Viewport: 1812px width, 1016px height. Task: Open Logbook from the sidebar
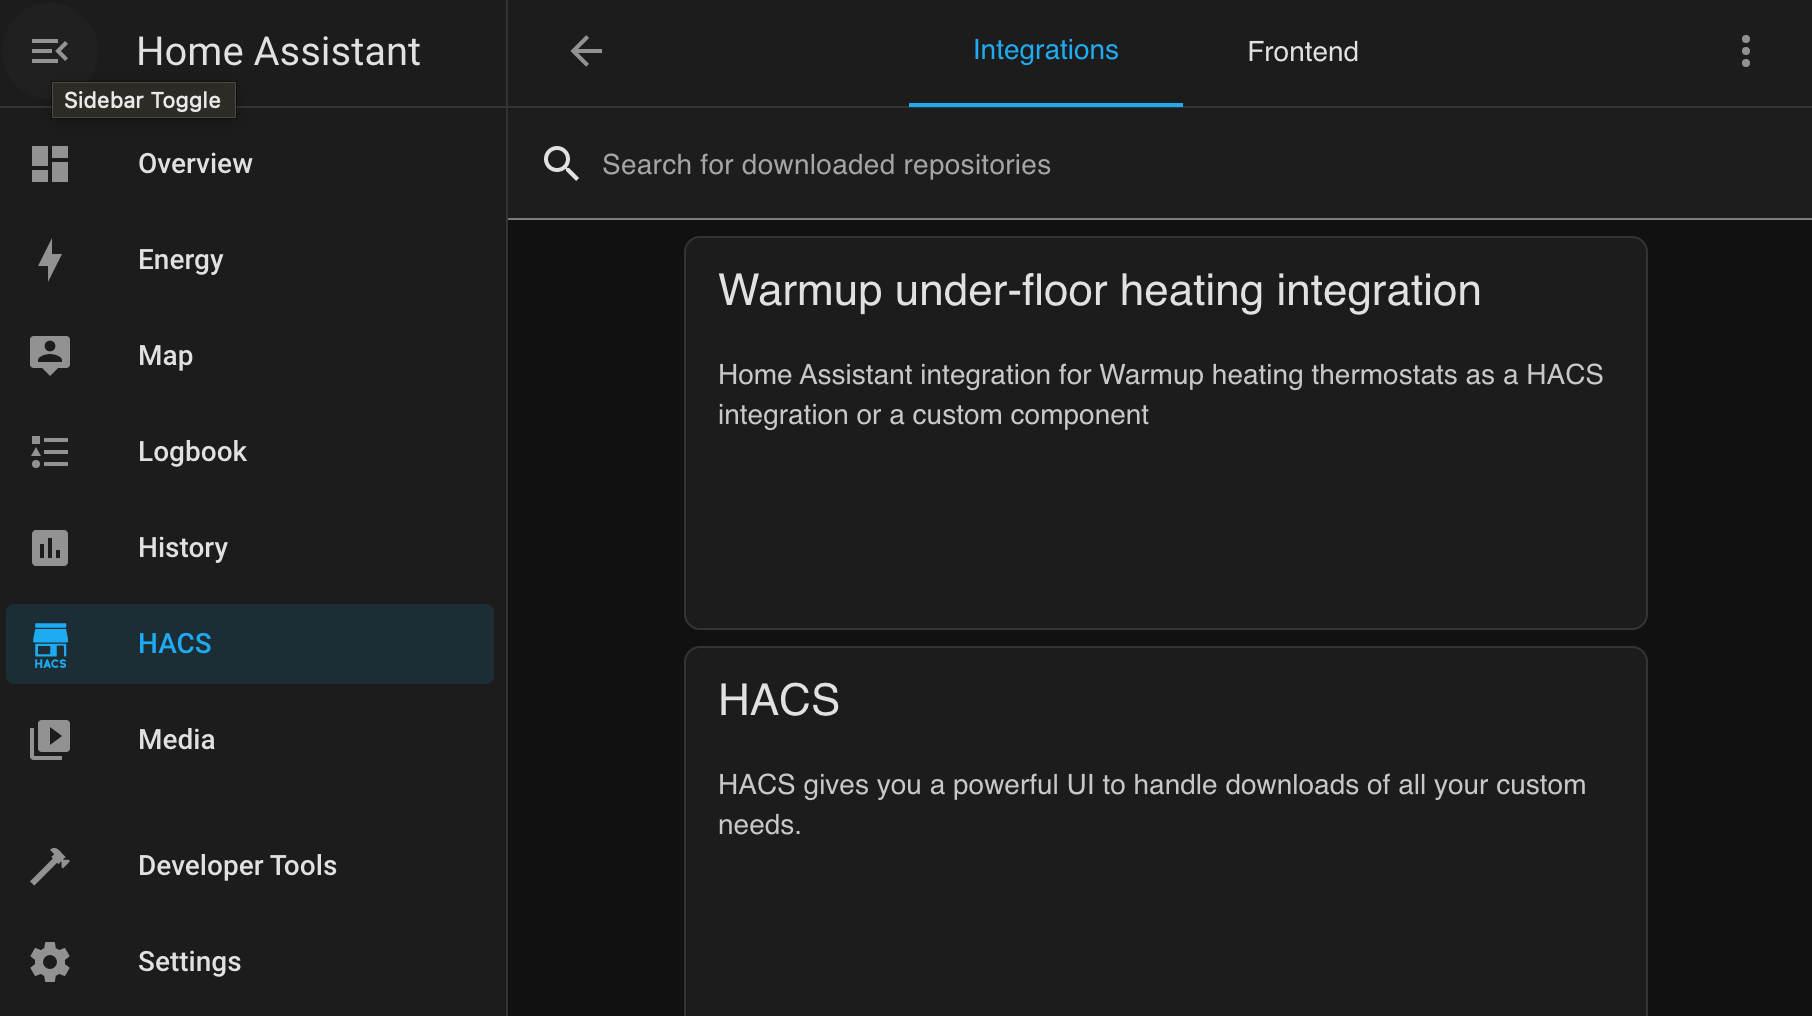click(250, 452)
